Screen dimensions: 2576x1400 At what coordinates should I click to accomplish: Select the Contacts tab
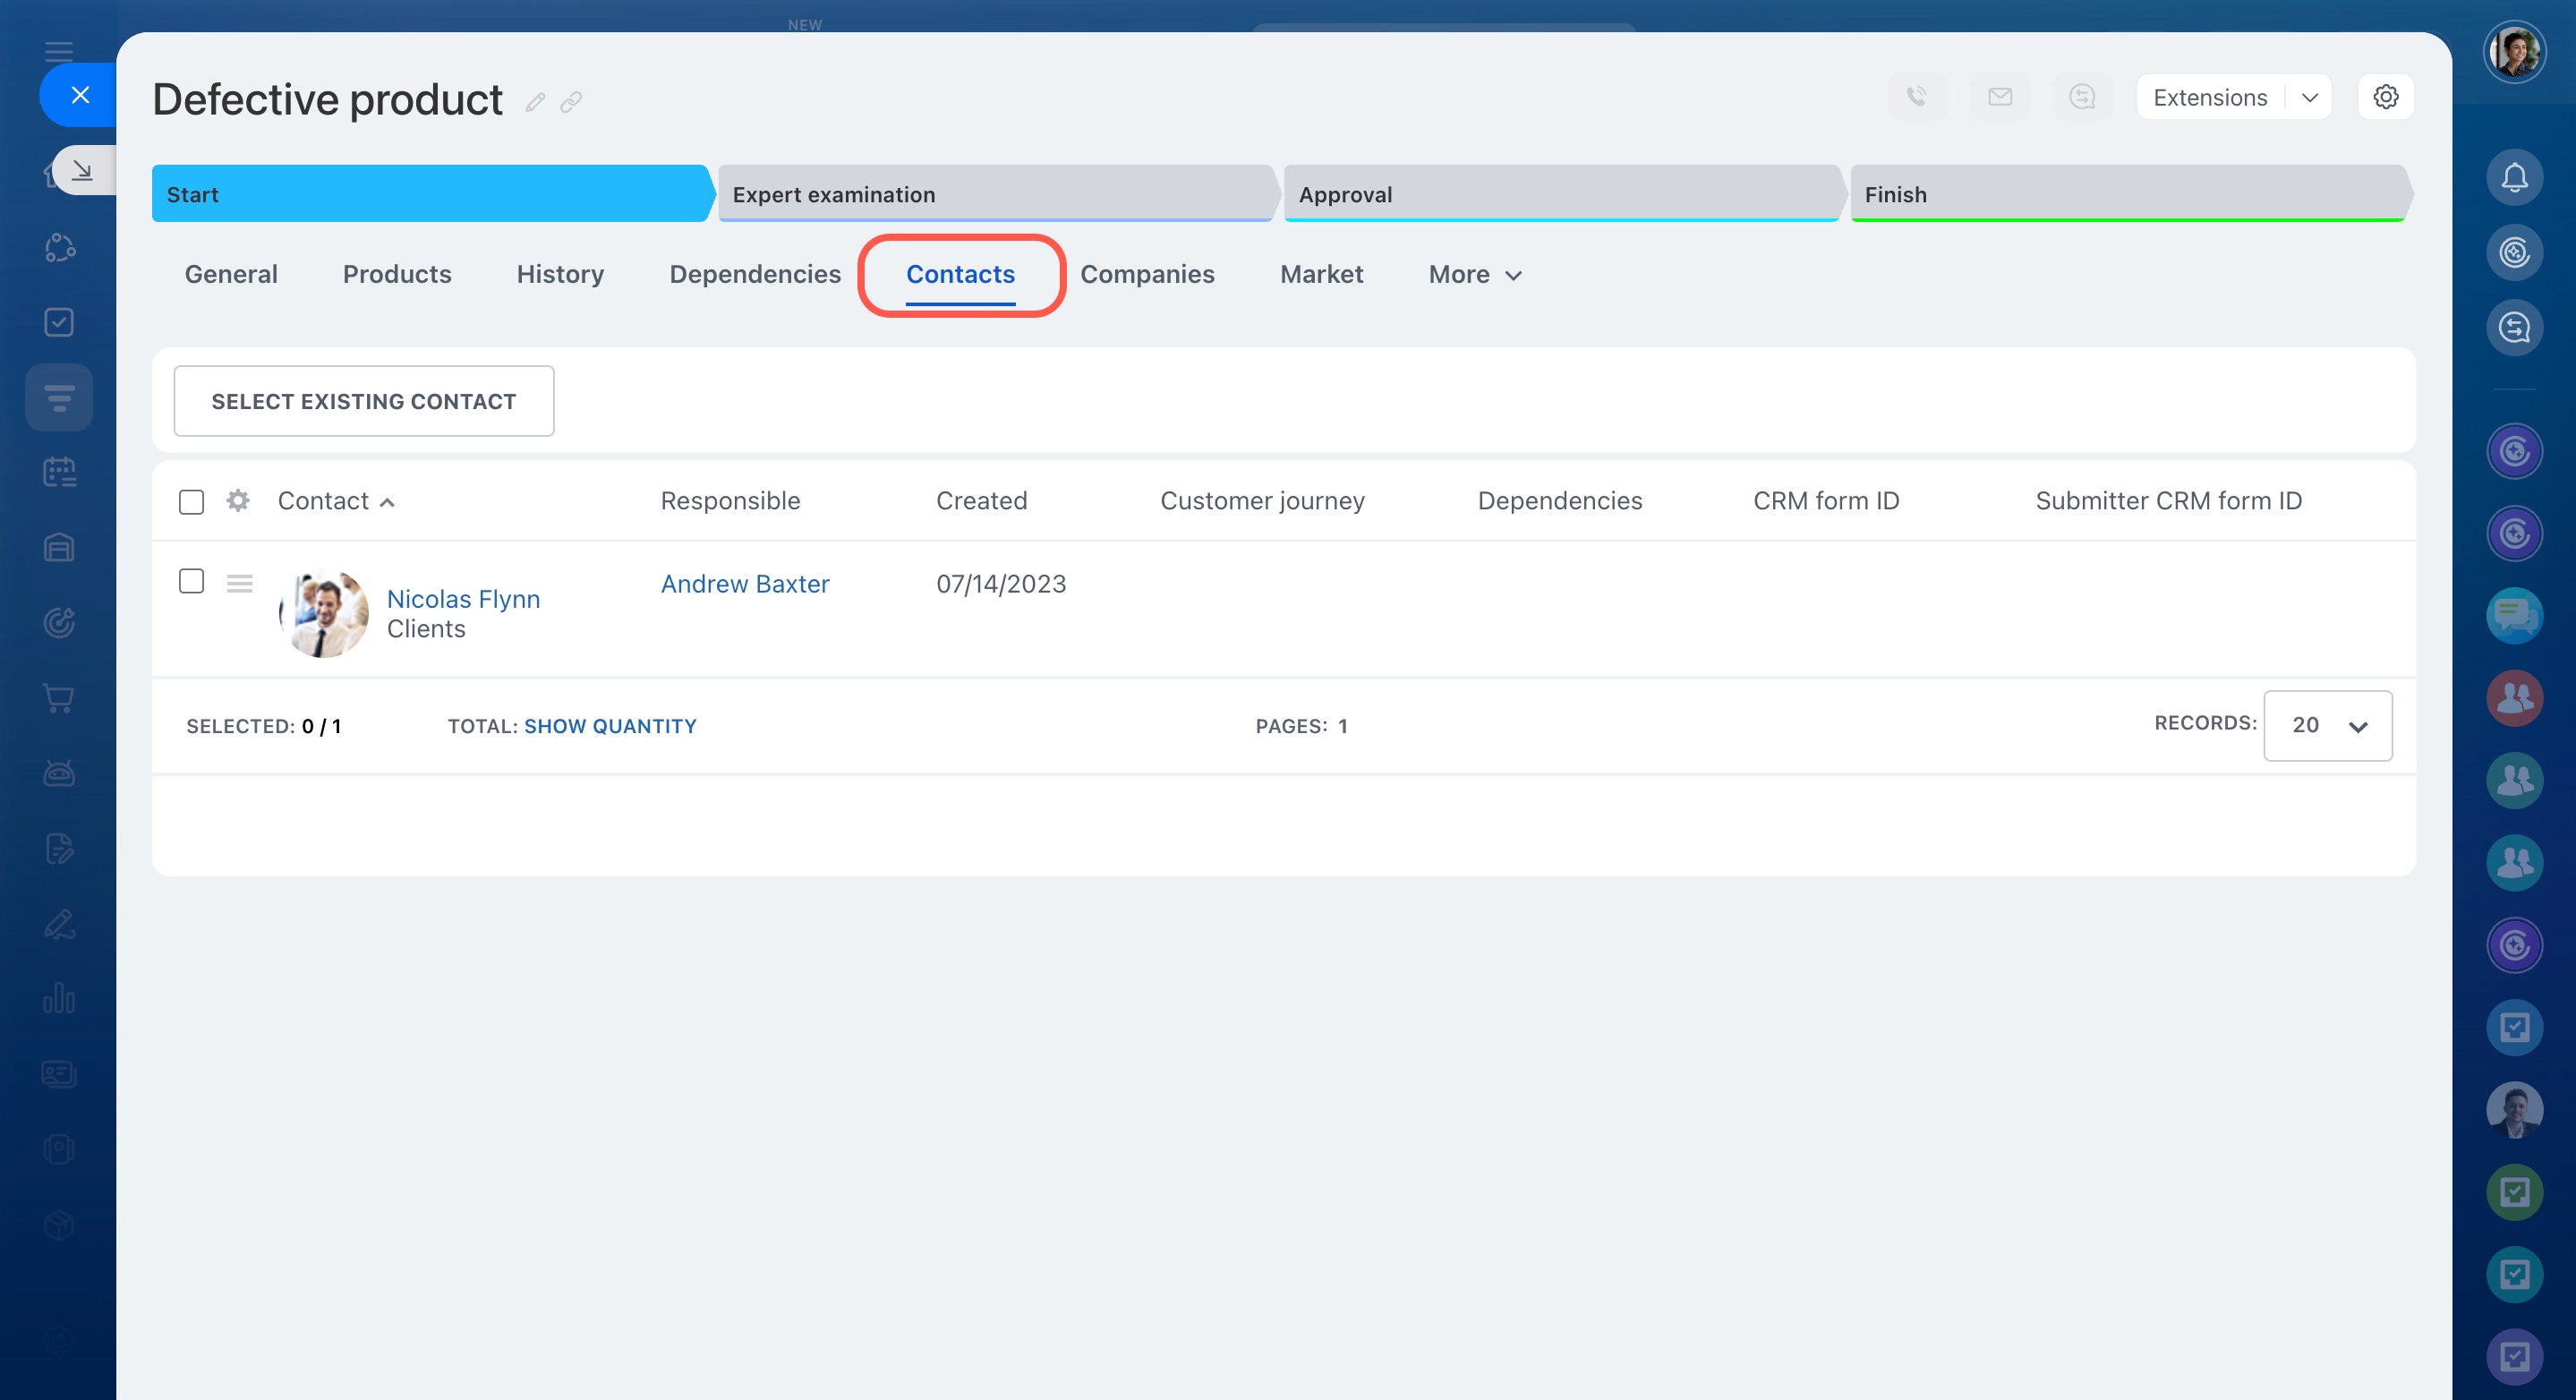pyautogui.click(x=960, y=274)
